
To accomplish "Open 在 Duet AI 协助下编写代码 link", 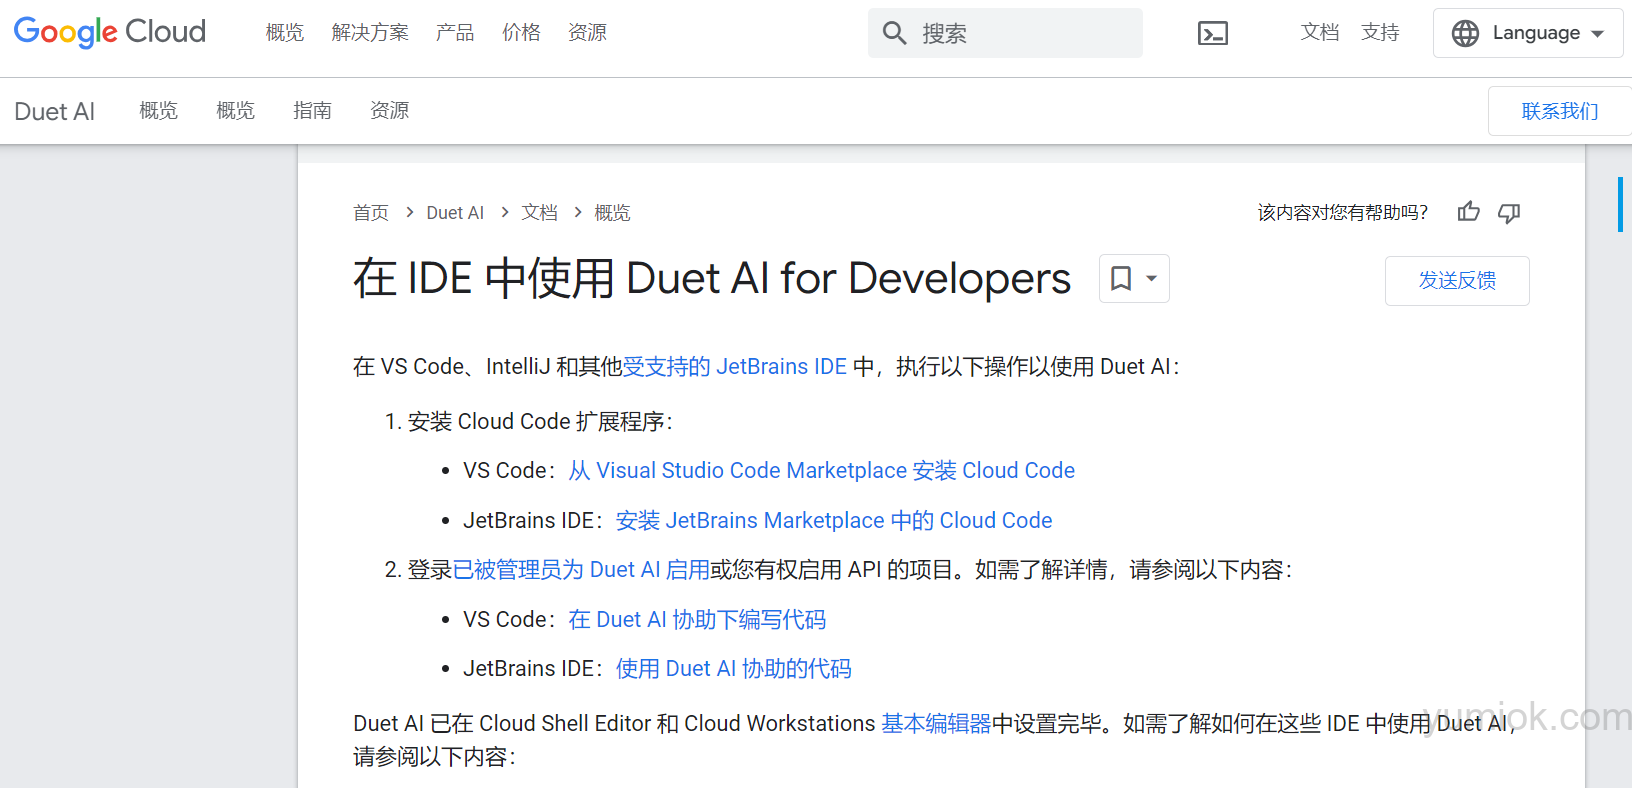I will 697,620.
